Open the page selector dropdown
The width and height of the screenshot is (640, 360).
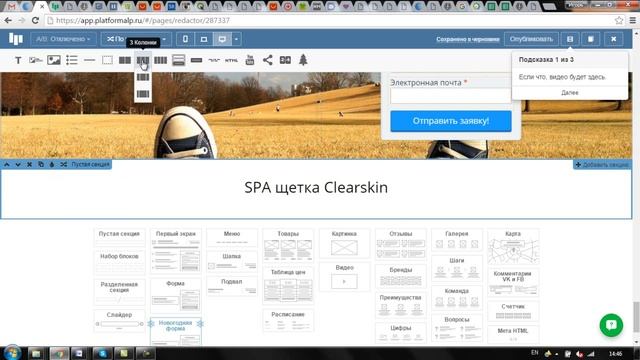pyautogui.click(x=136, y=39)
